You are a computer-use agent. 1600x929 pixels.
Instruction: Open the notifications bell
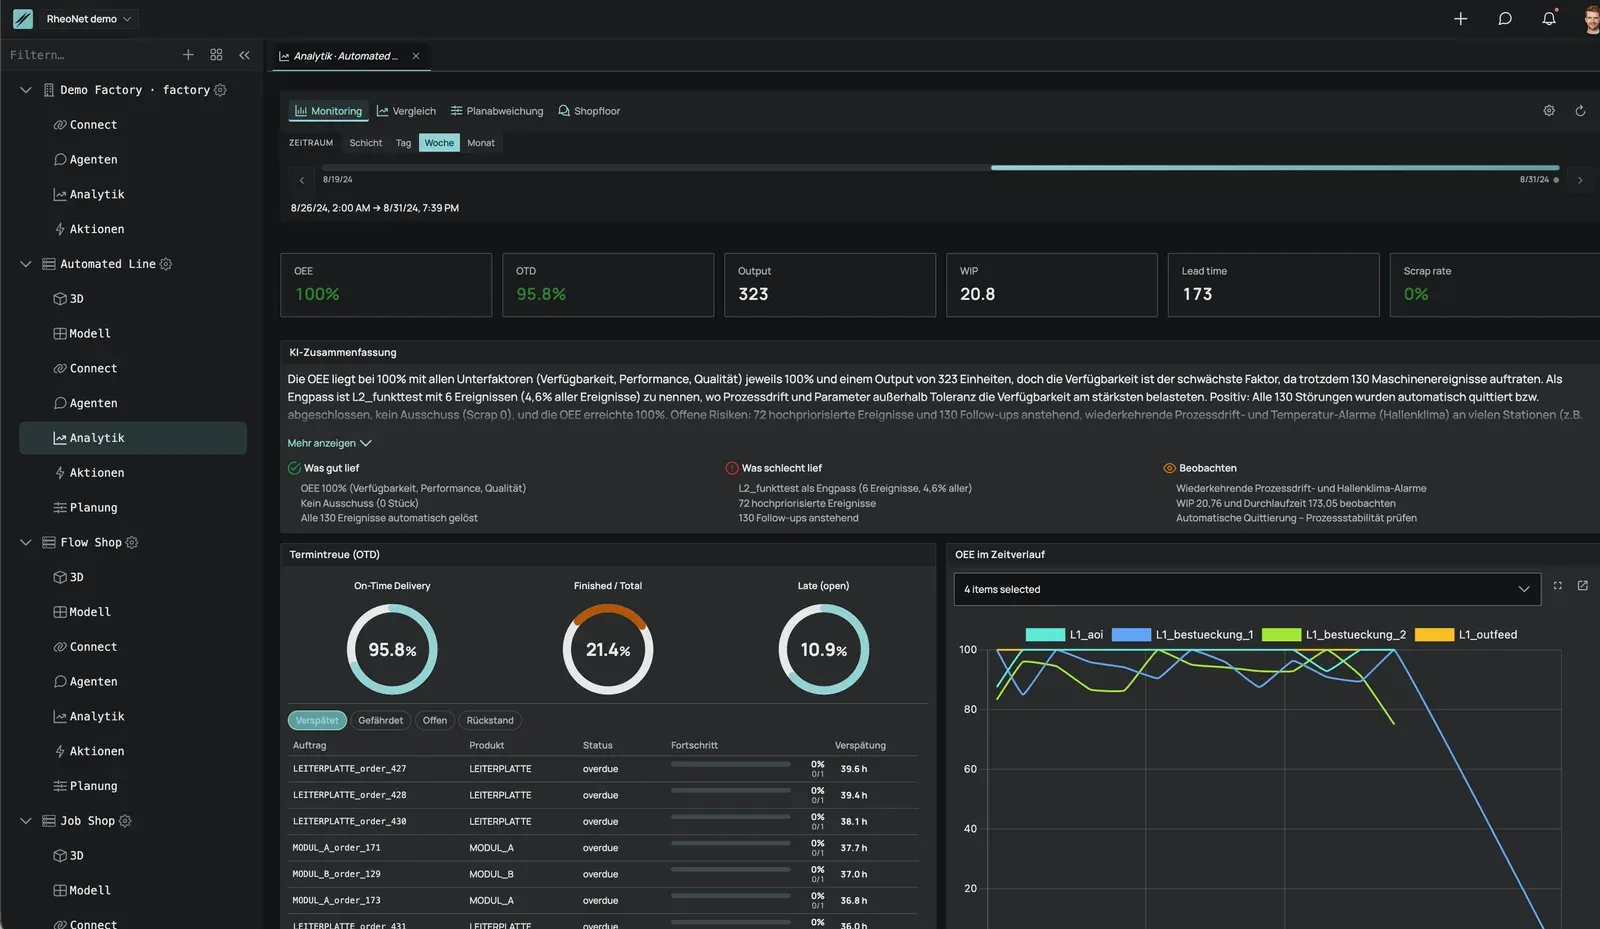point(1549,19)
